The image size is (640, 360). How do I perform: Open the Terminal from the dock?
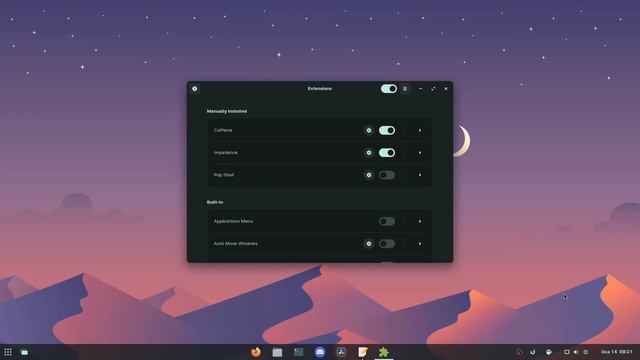(298, 352)
